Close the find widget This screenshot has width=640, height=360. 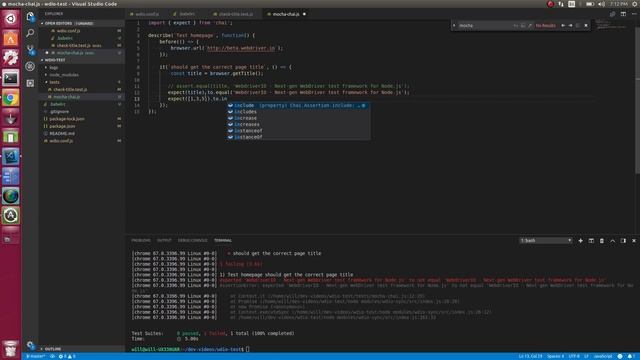click(586, 25)
